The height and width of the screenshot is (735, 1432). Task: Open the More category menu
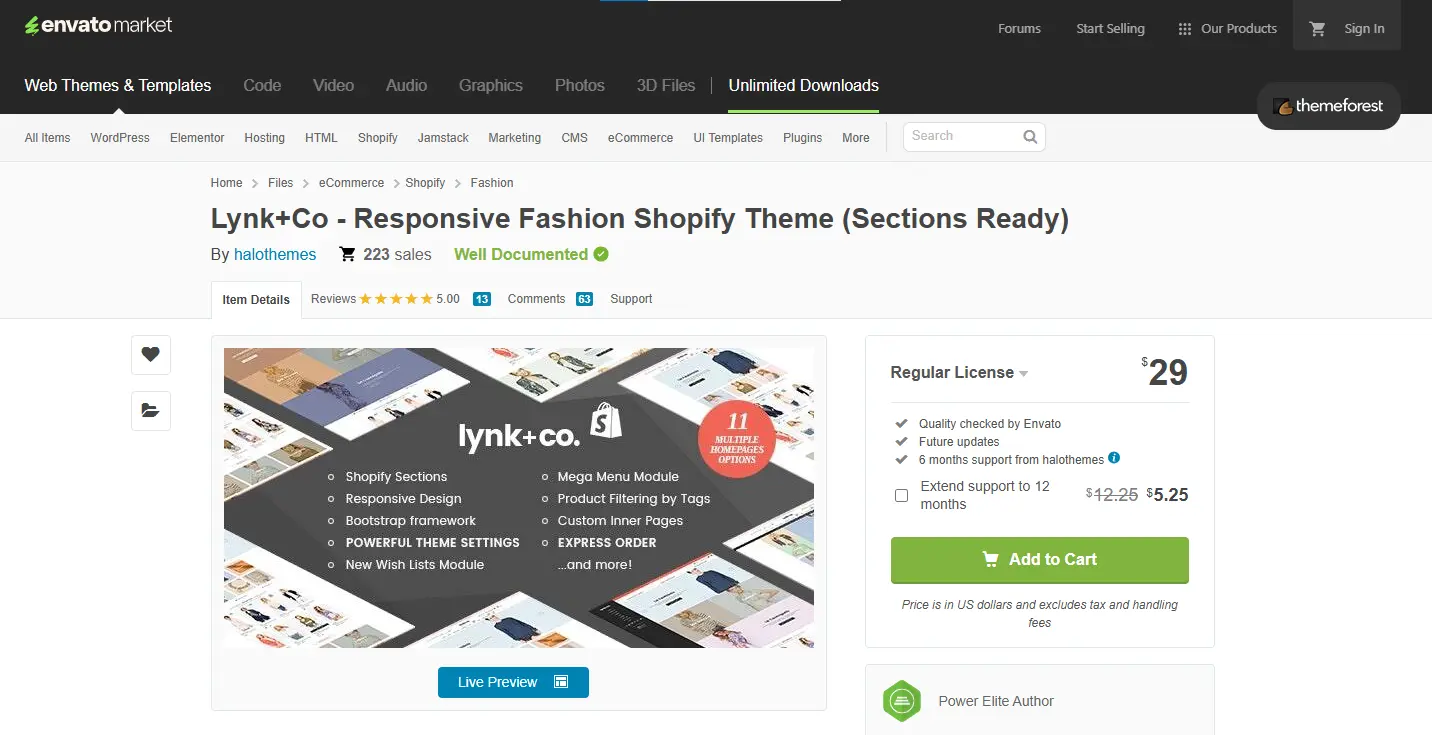click(x=855, y=138)
